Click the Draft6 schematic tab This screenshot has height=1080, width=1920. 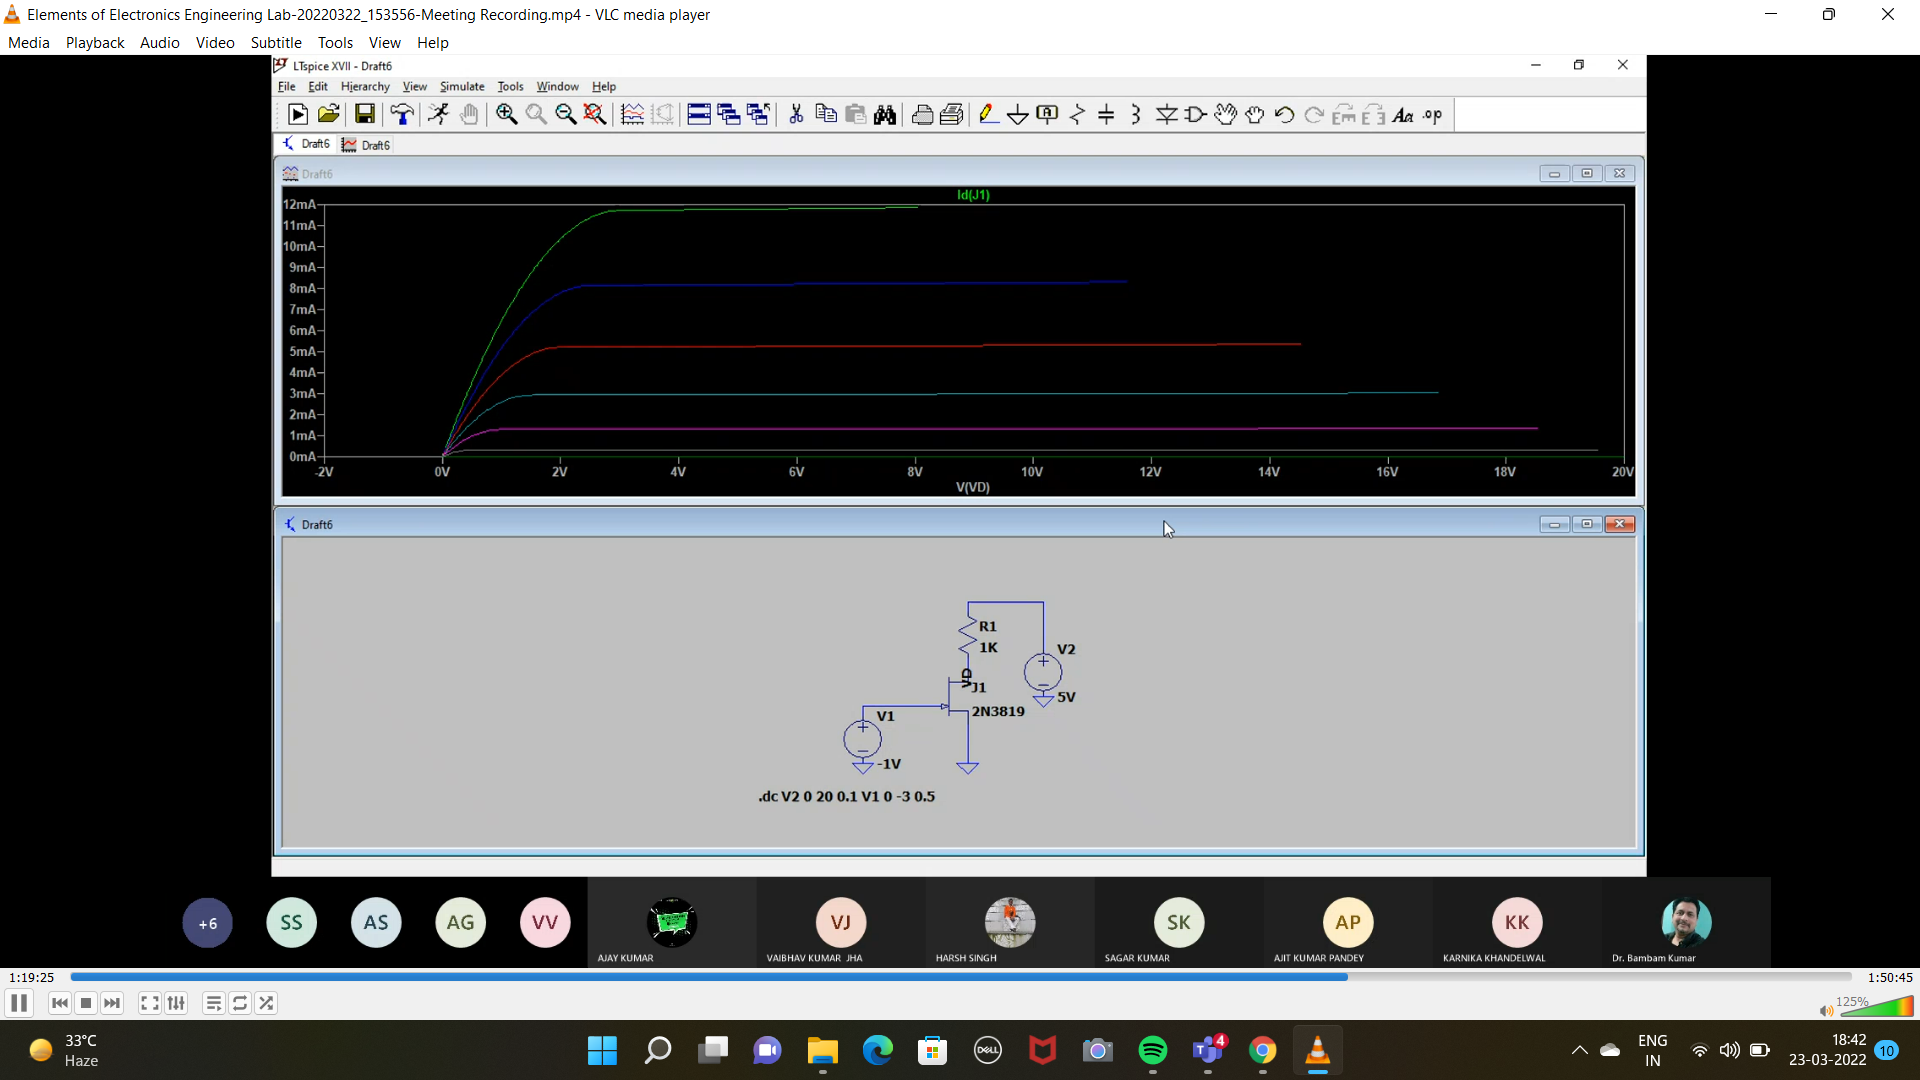307,144
